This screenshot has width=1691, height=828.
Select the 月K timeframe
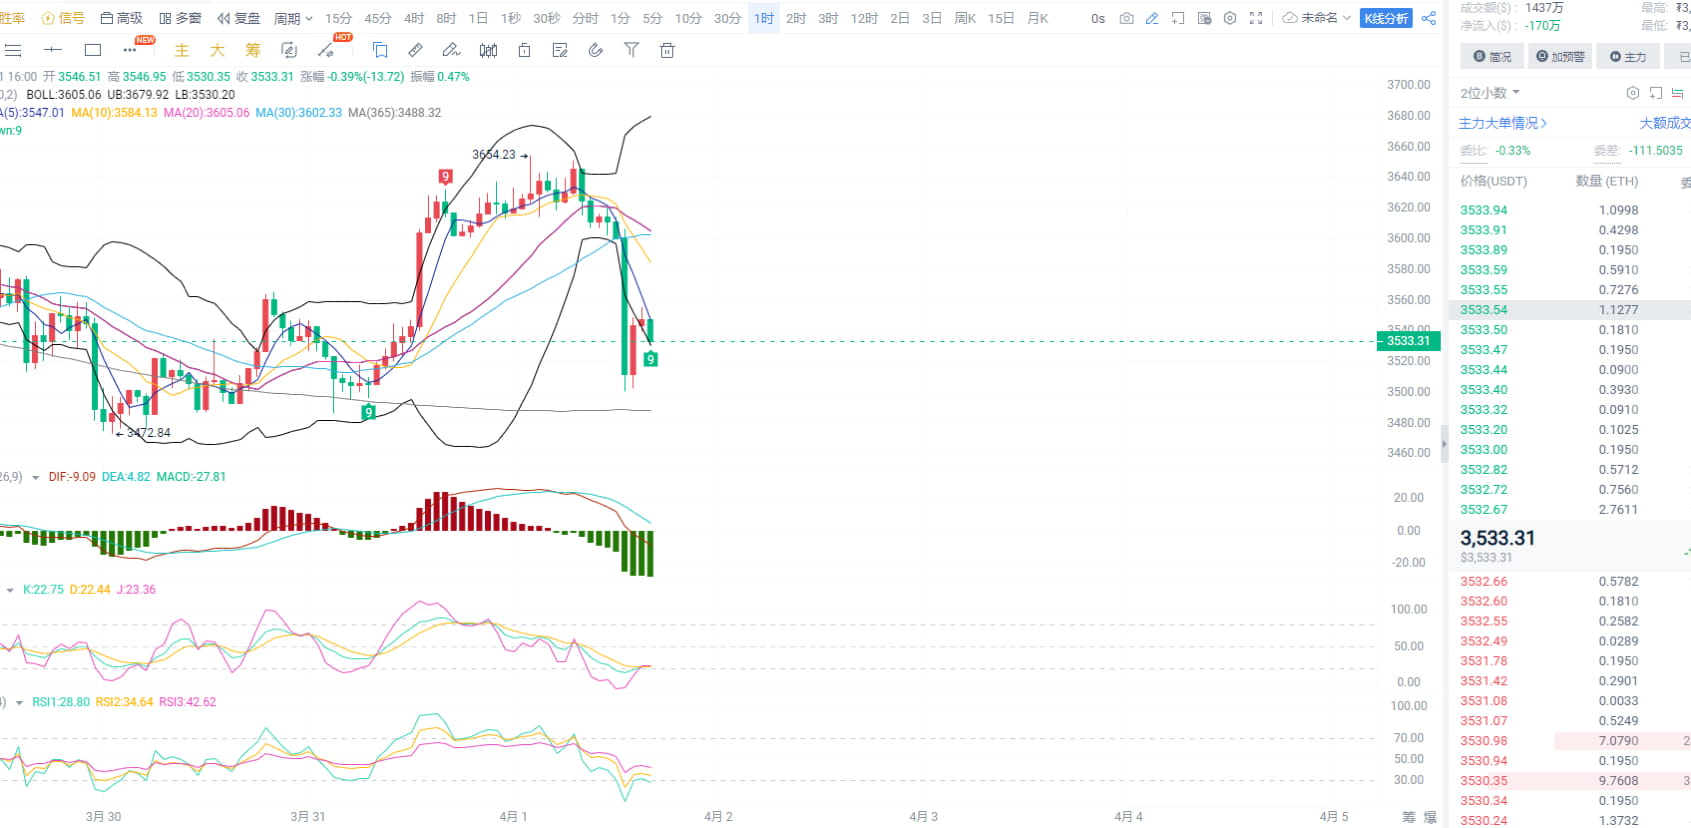(x=1038, y=18)
